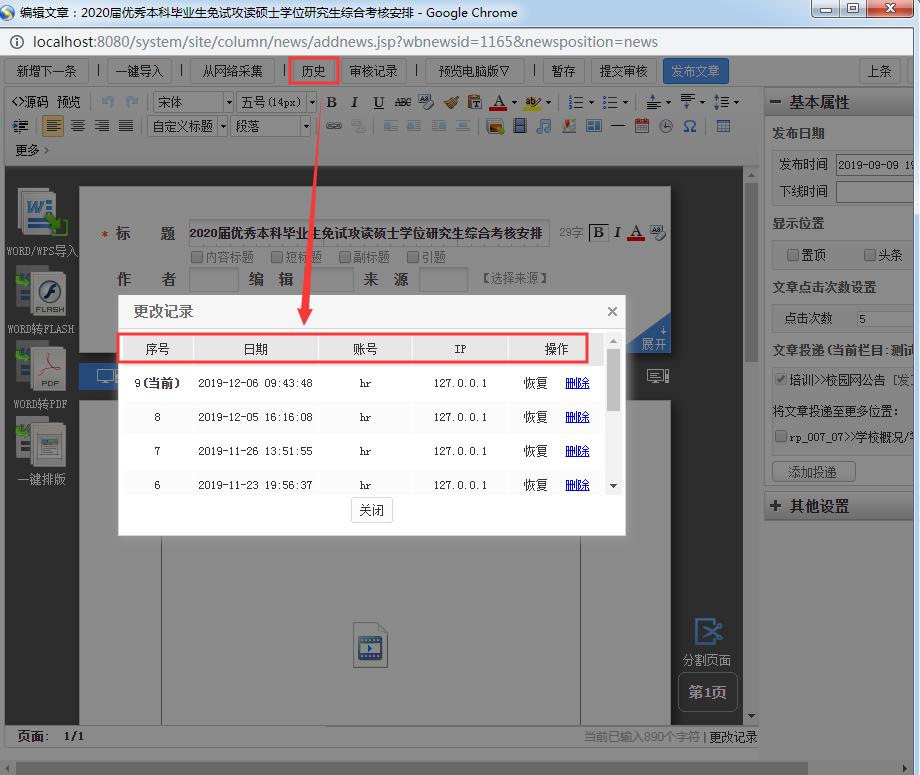920x775 pixels.
Task: Align text right icon
Action: pyautogui.click(x=102, y=126)
